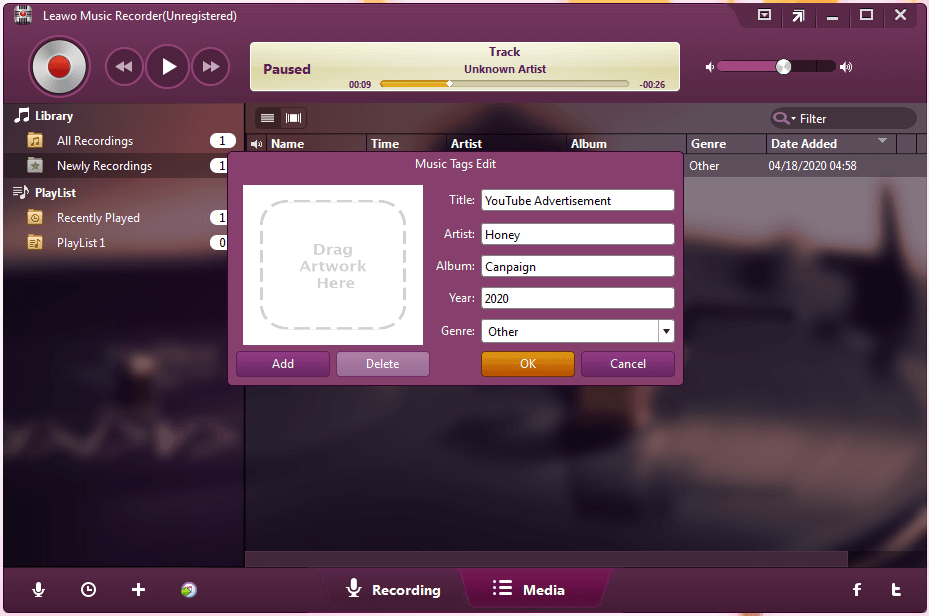This screenshot has width=929, height=616.
Task: Mute audio via left speaker icon
Action: 709,67
